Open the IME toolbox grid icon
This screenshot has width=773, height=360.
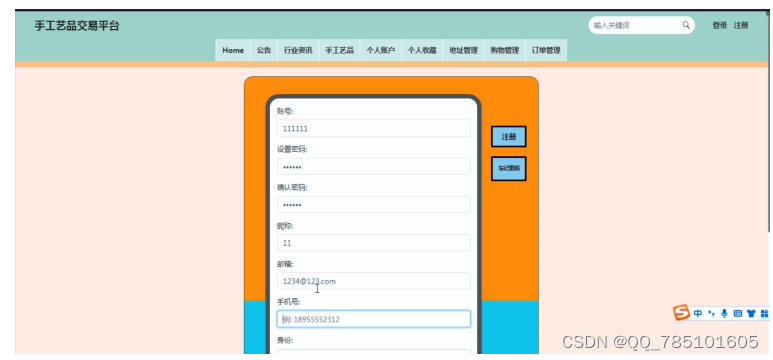764,313
